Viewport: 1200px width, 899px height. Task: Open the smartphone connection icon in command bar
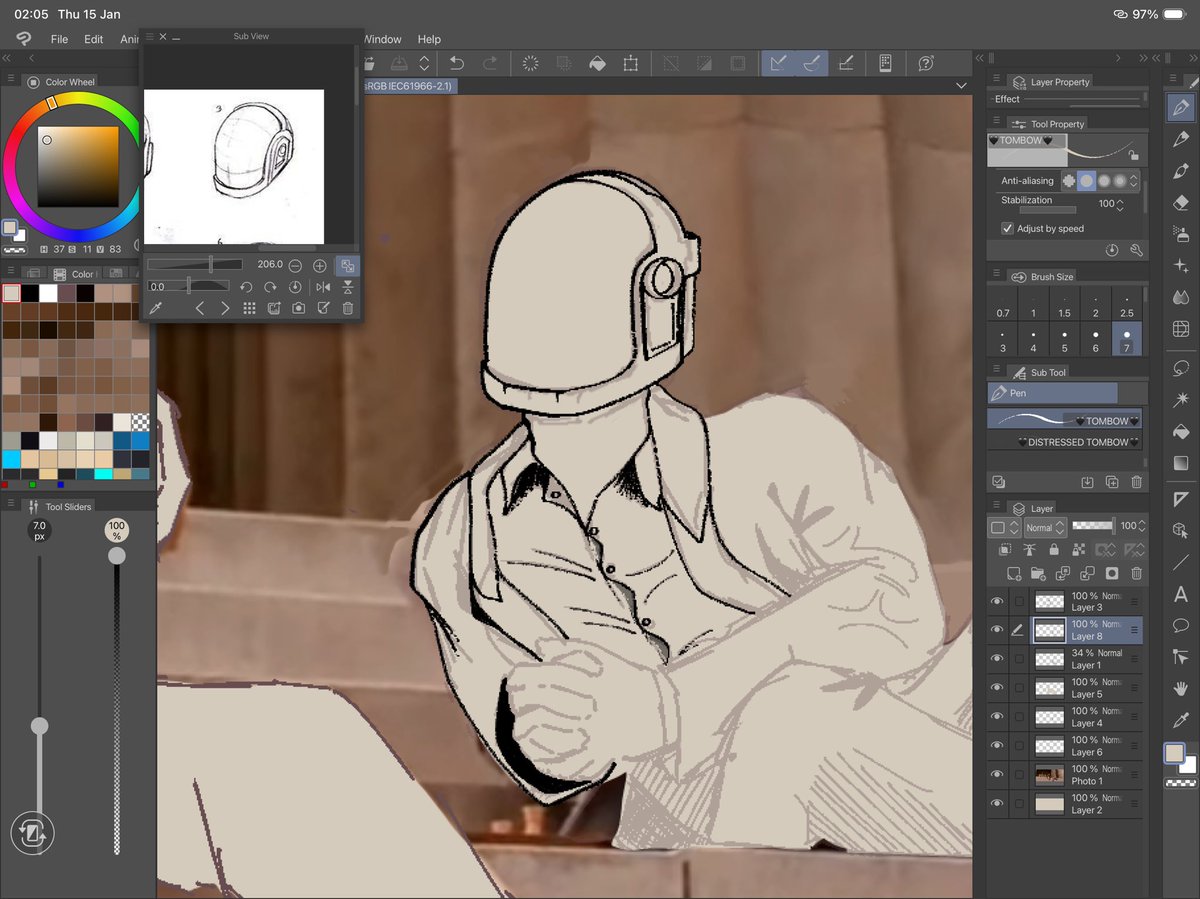[x=885, y=63]
